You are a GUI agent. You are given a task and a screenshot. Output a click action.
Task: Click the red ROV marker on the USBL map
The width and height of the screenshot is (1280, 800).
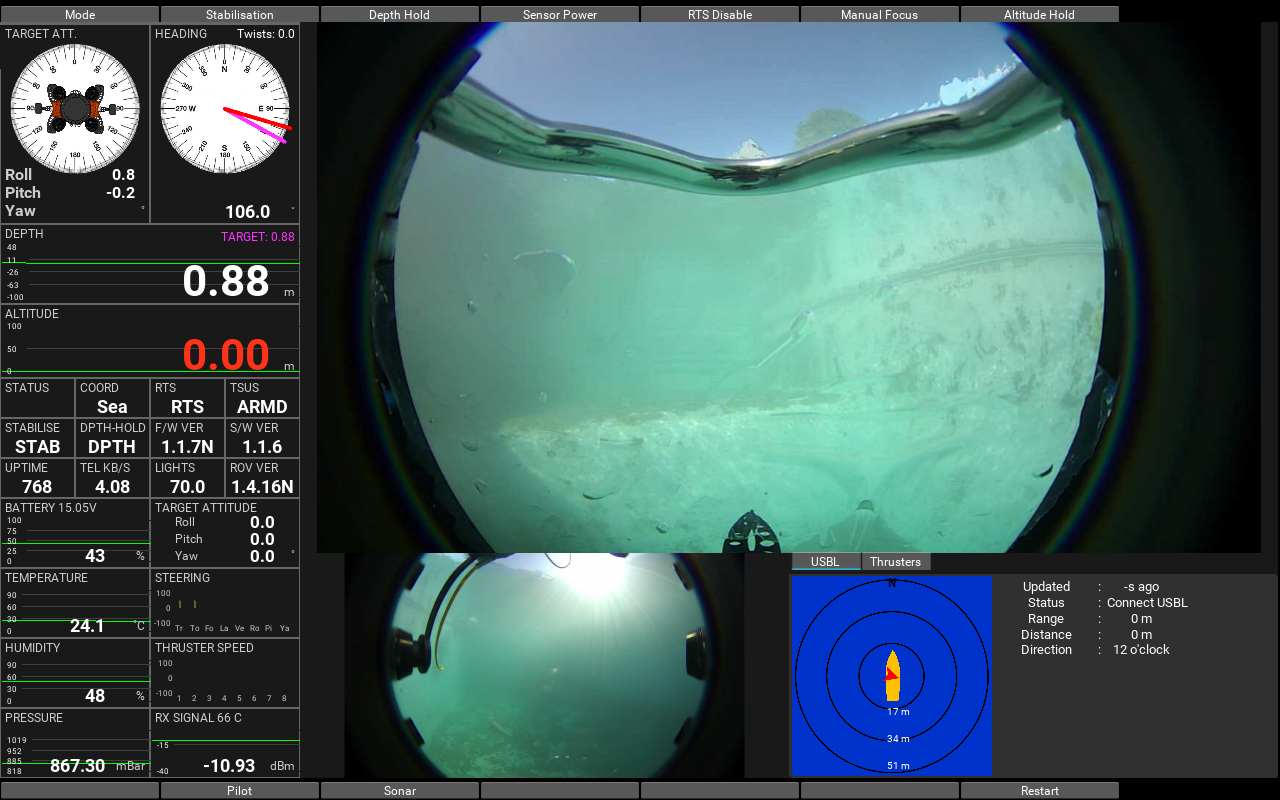[890, 675]
